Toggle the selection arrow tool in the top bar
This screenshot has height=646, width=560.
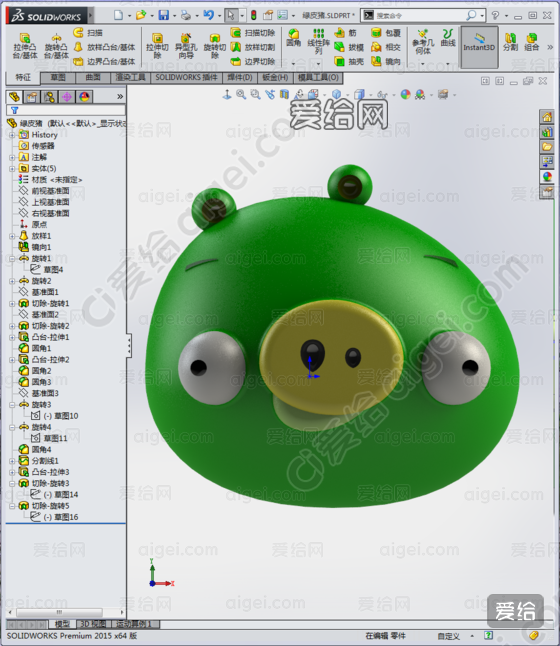coord(230,15)
